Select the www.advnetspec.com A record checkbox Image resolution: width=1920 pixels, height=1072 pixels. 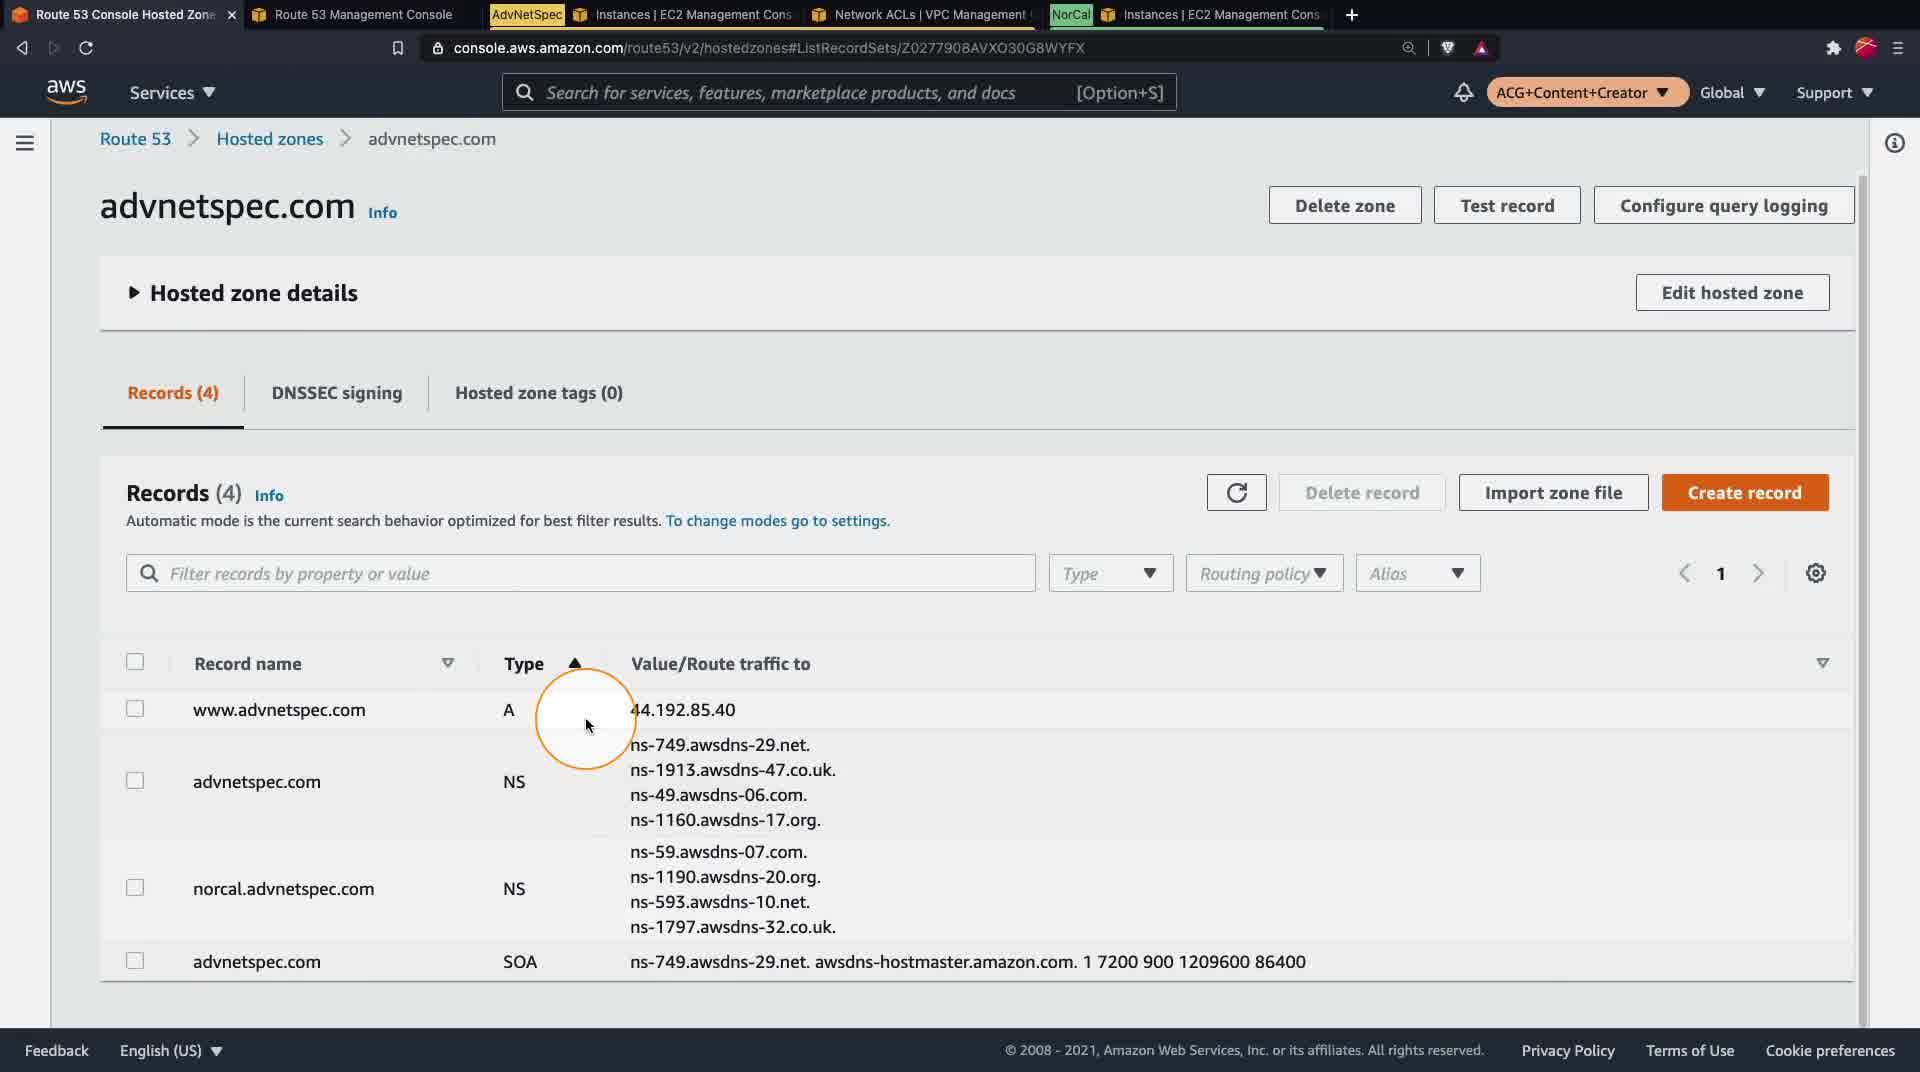(x=135, y=709)
